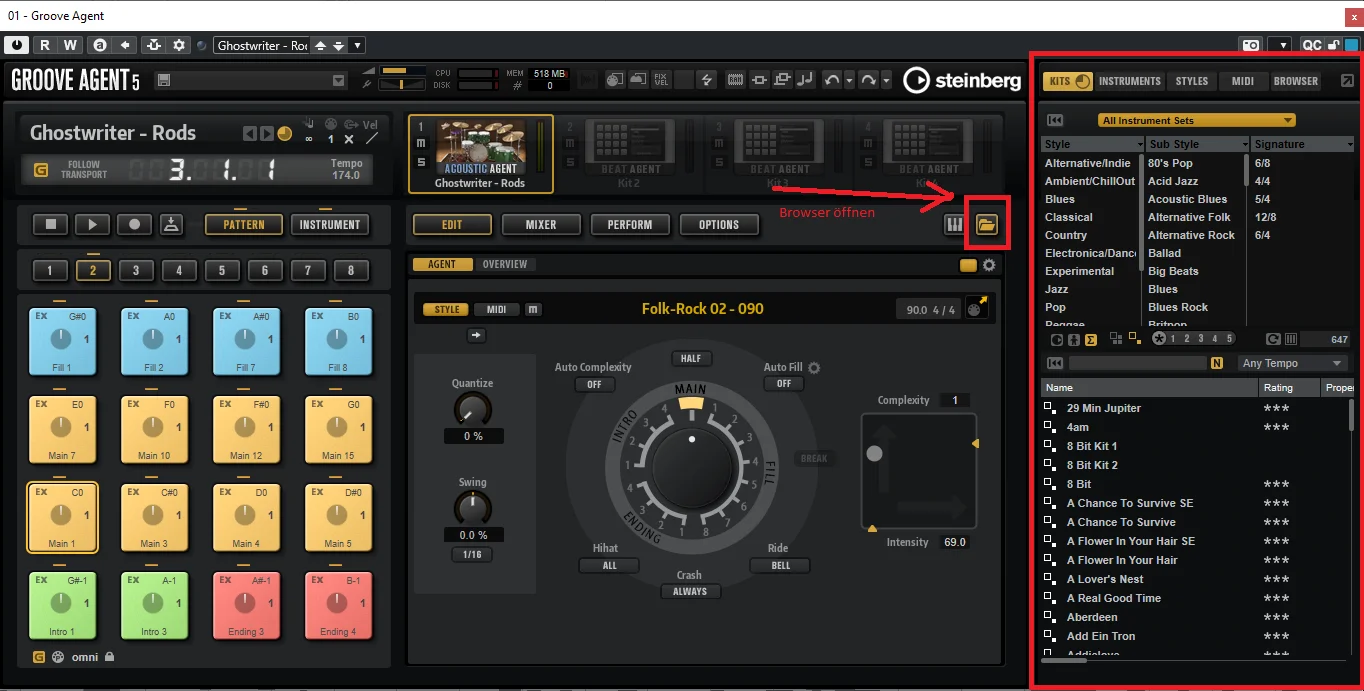Click the rewind icon above Style column
The height and width of the screenshot is (691, 1364).
click(1055, 120)
